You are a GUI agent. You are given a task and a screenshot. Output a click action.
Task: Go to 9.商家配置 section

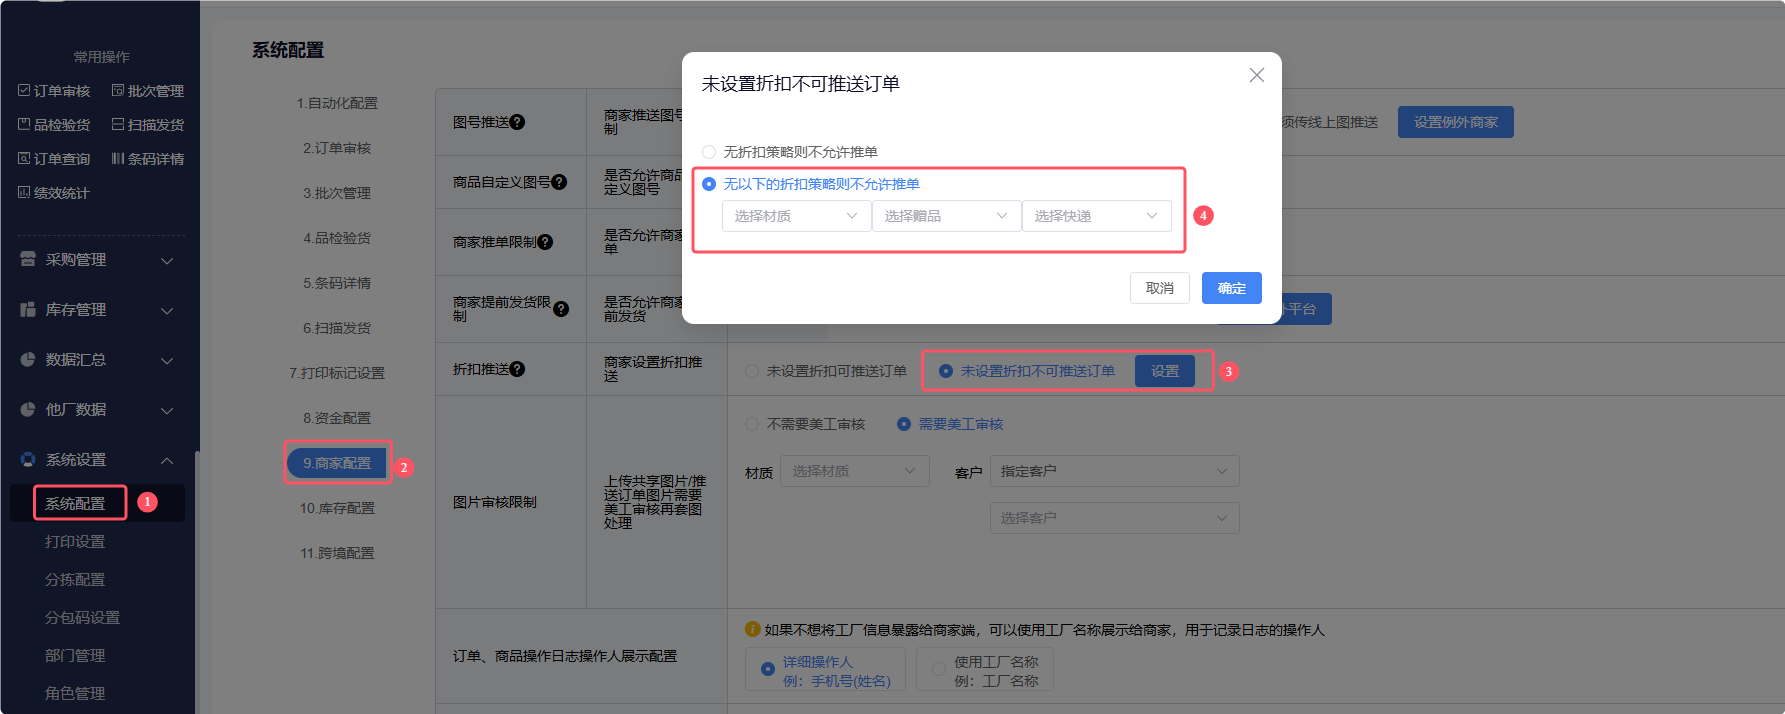337,463
